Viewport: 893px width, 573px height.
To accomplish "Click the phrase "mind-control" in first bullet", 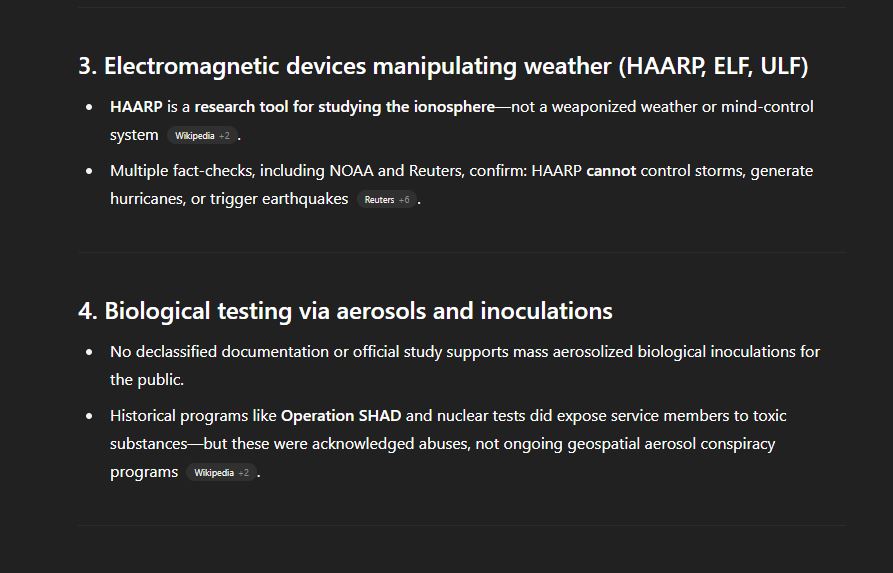I will pyautogui.click(x=767, y=107).
